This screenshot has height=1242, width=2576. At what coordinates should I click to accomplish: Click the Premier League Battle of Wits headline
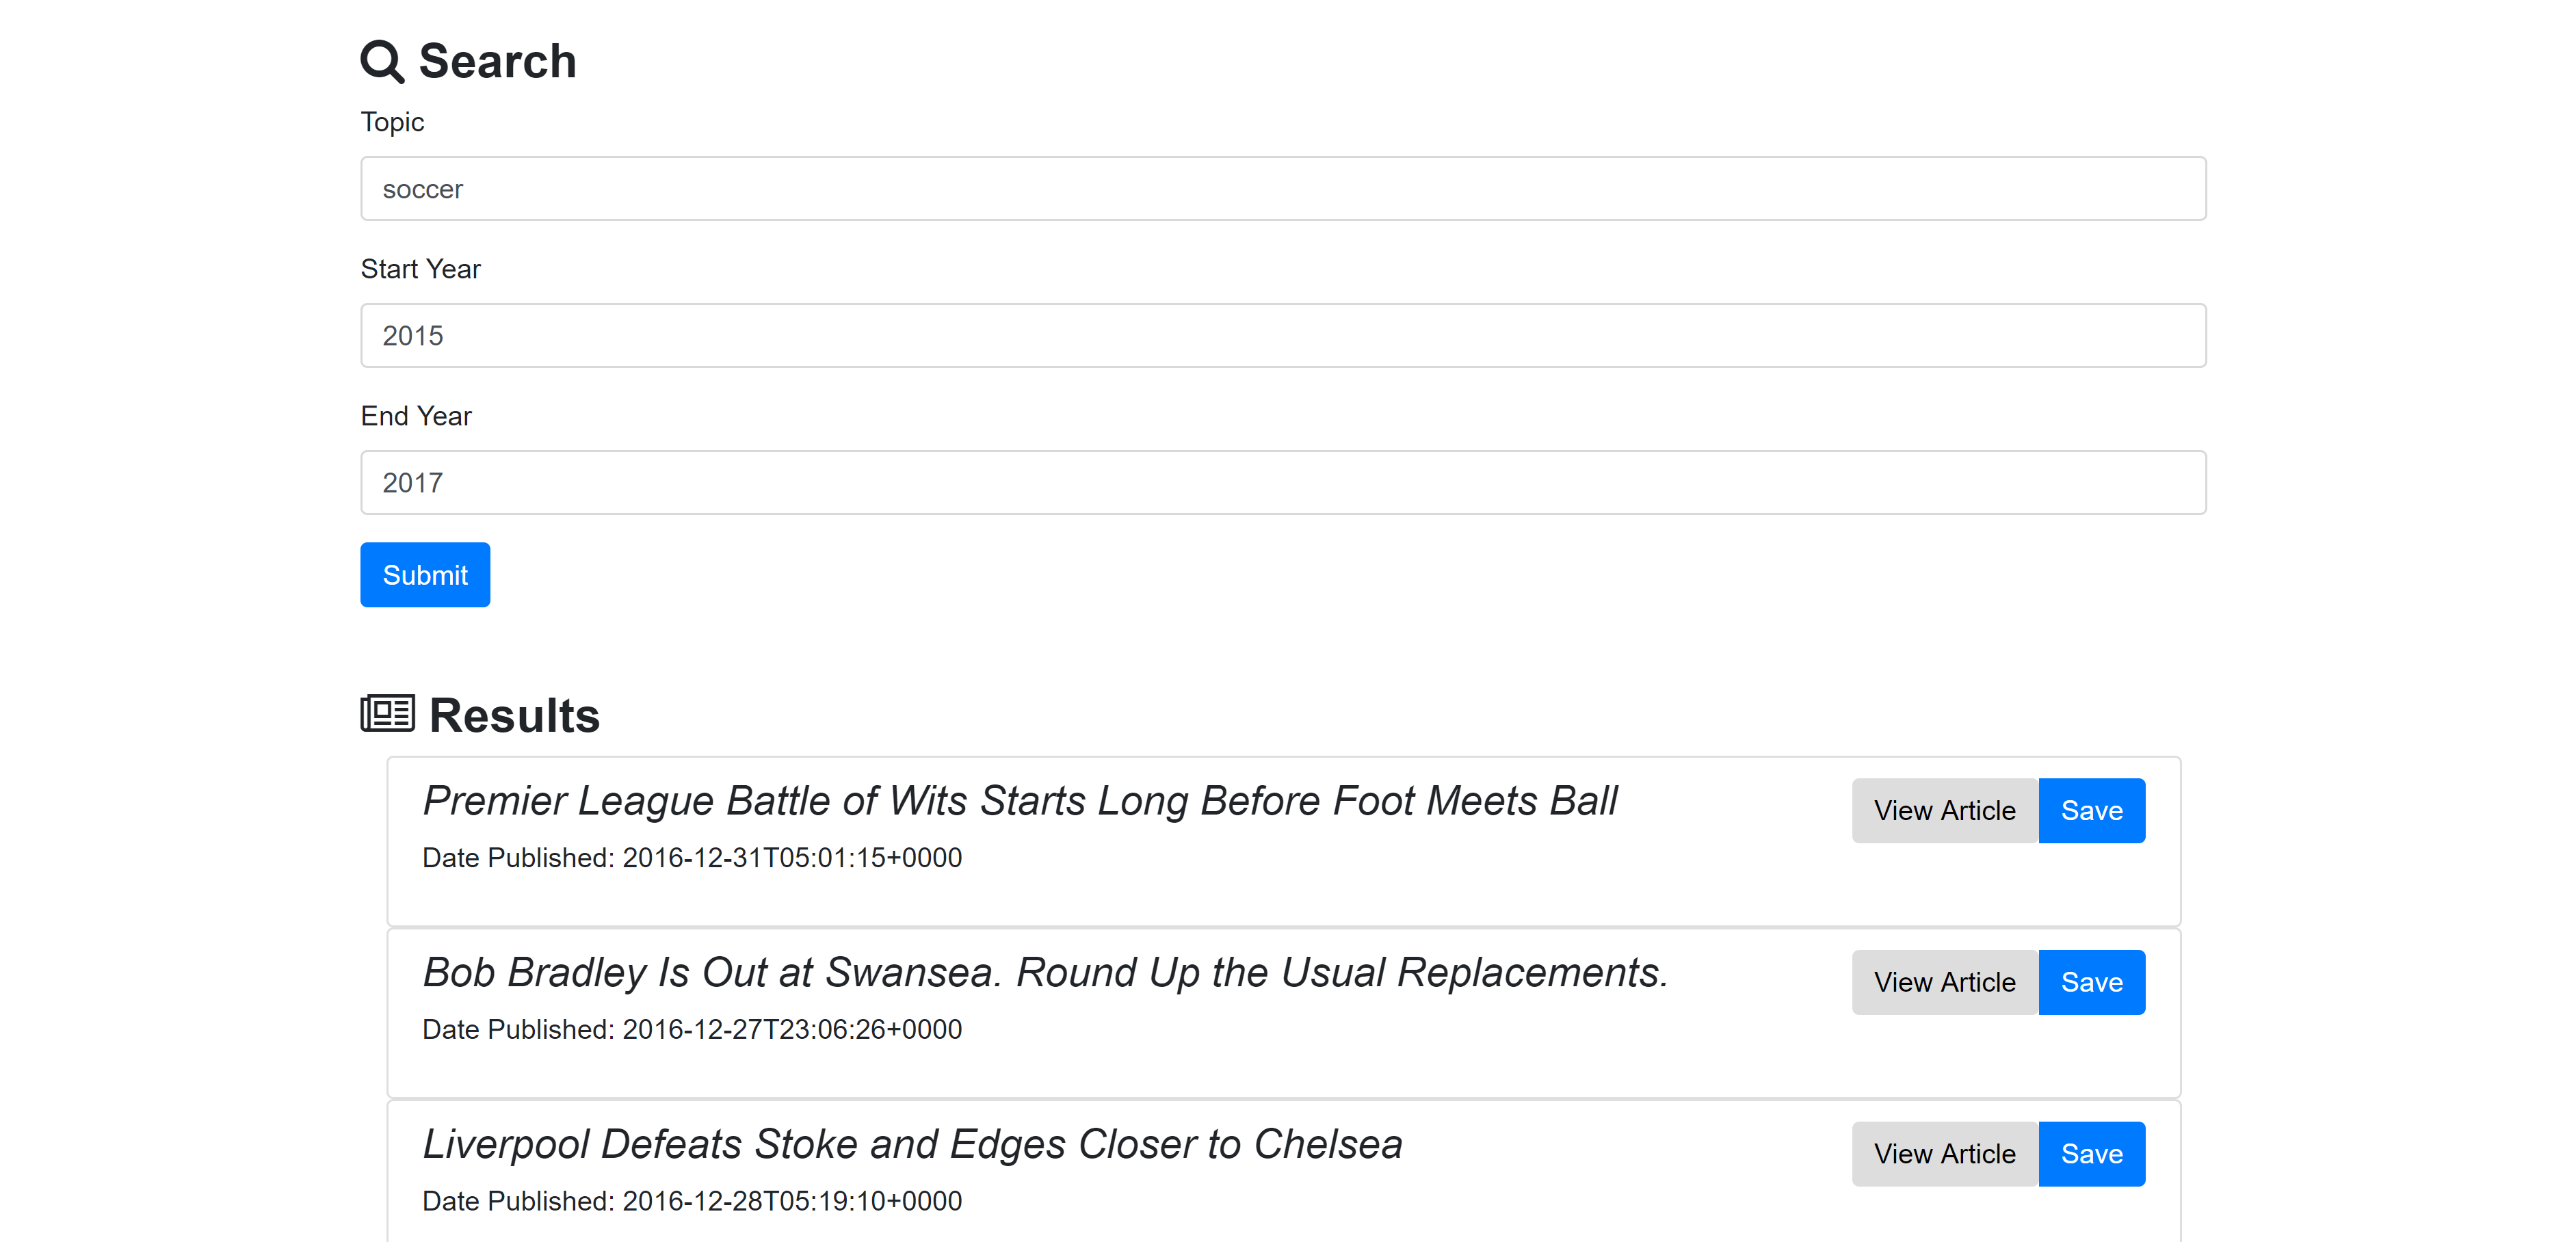pyautogui.click(x=1019, y=801)
